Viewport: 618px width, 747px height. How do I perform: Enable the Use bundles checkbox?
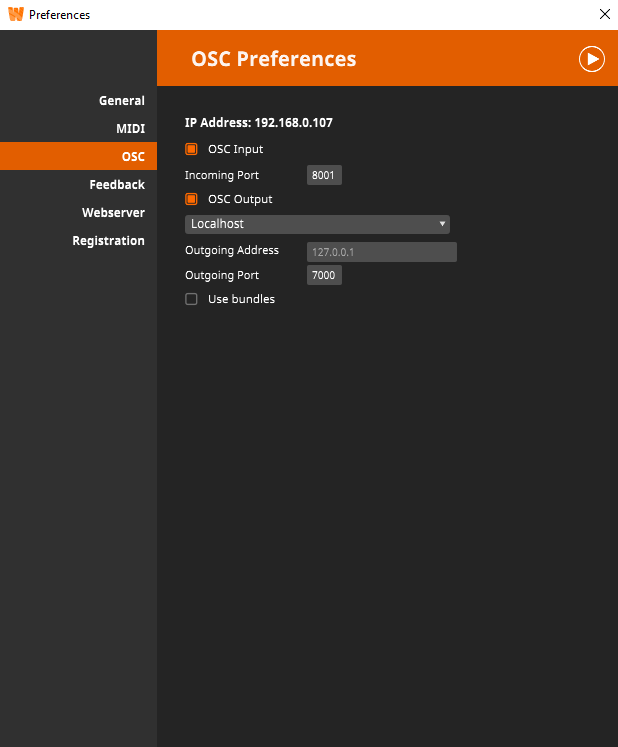coord(191,299)
